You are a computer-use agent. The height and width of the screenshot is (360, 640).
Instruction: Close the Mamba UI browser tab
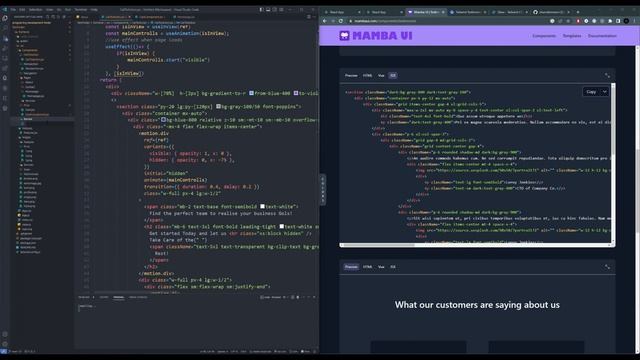click(x=443, y=12)
